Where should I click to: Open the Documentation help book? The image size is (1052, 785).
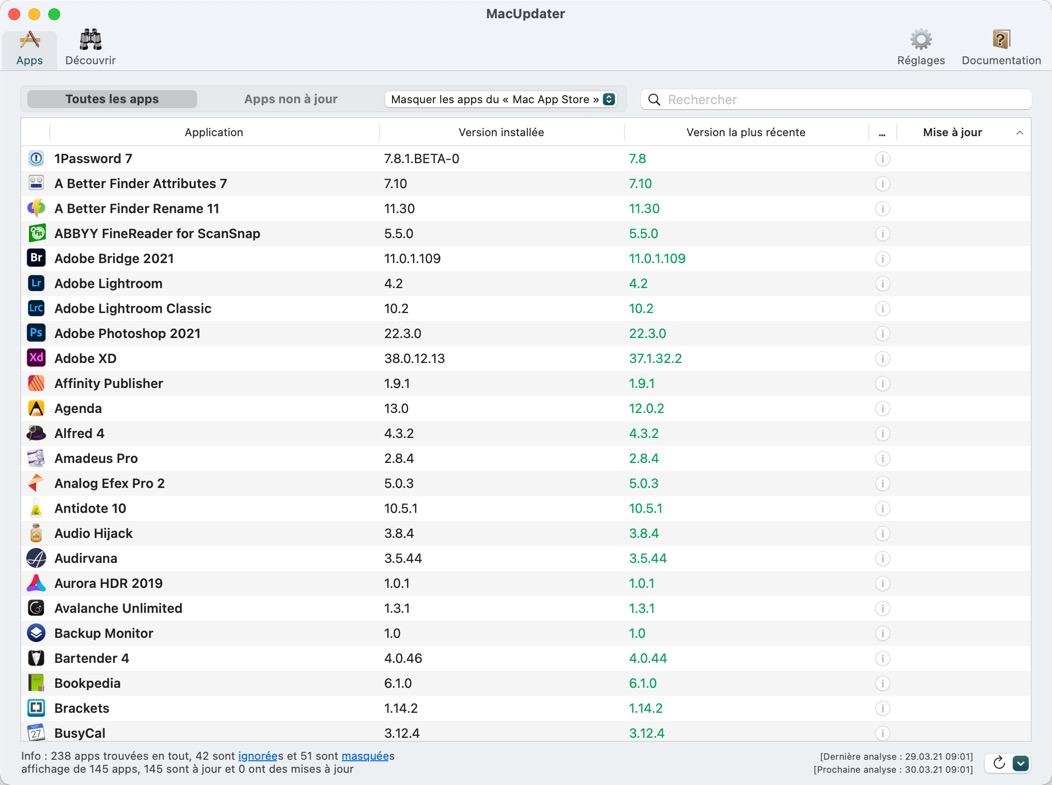(x=1001, y=48)
